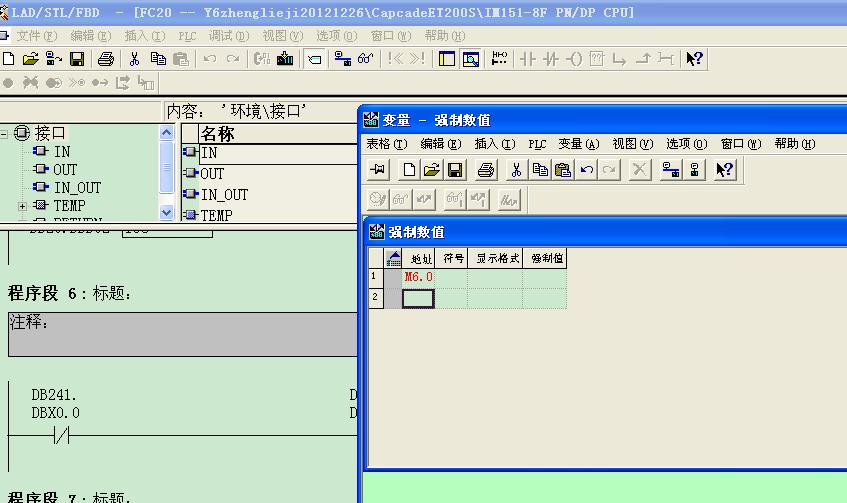Insert an output coil element
The image size is (847, 503).
pos(574,59)
